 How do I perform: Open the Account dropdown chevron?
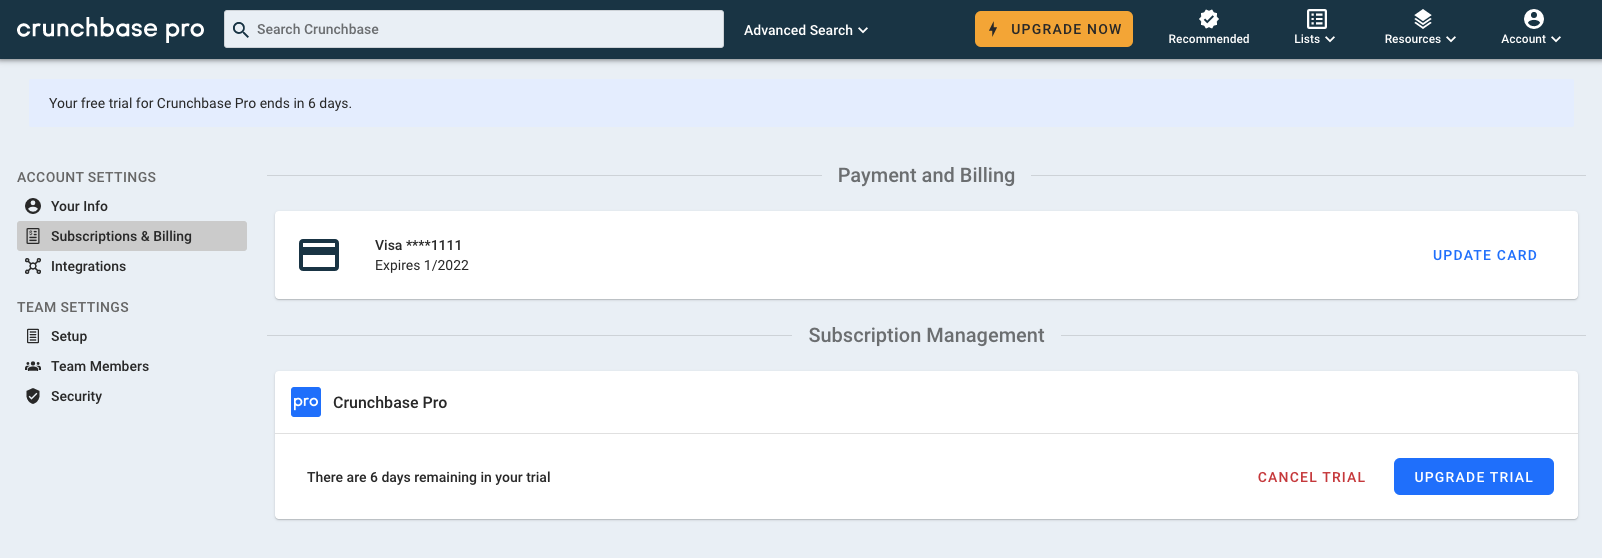coord(1556,39)
